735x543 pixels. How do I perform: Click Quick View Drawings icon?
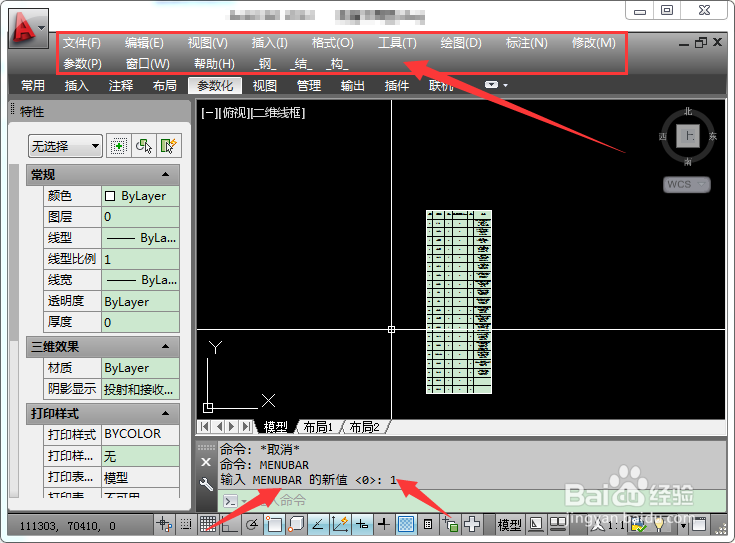point(558,524)
